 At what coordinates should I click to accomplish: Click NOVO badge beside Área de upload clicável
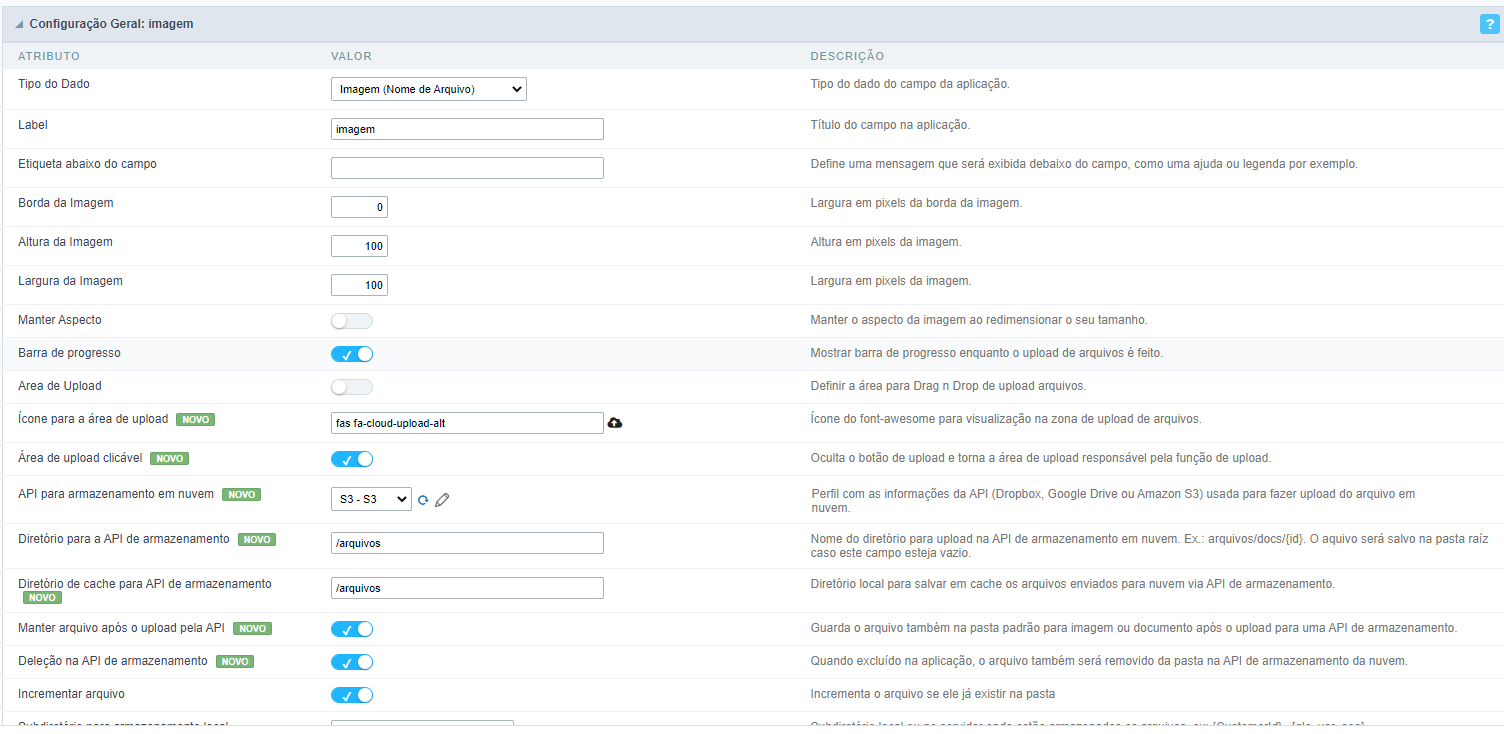pyautogui.click(x=170, y=459)
